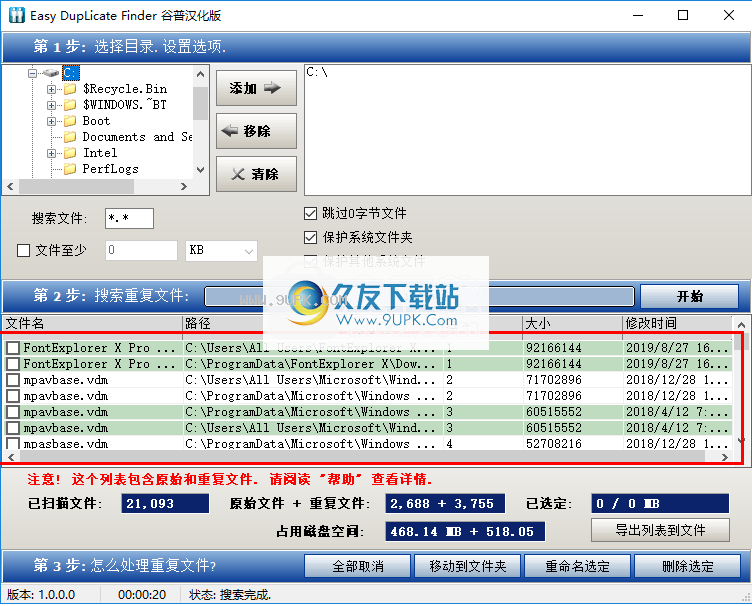The width and height of the screenshot is (752, 606).
Task: Click the 大小 column header
Action: (572, 324)
